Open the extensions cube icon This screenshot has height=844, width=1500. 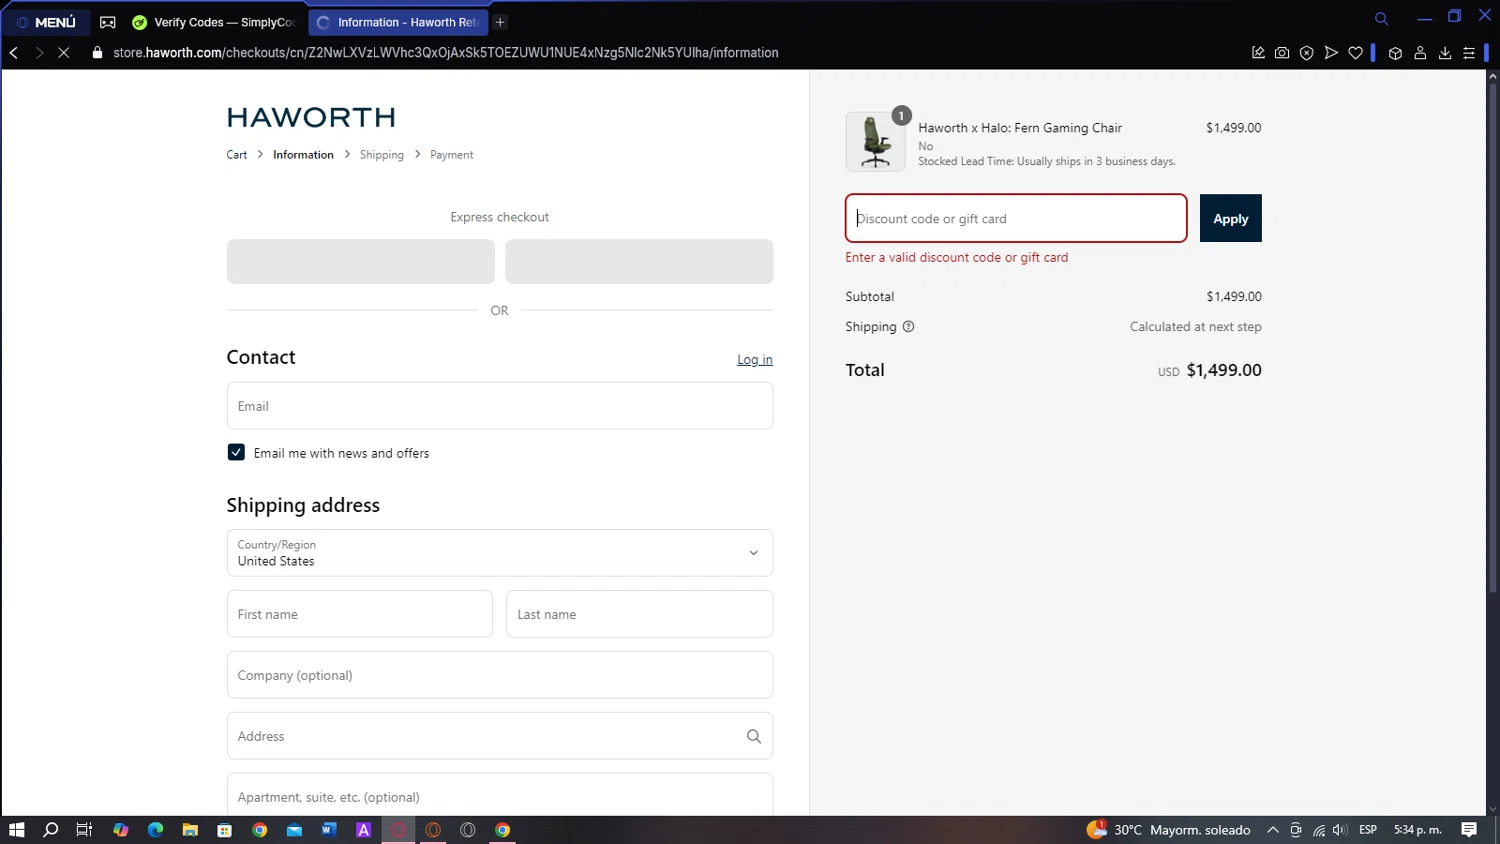click(1395, 53)
